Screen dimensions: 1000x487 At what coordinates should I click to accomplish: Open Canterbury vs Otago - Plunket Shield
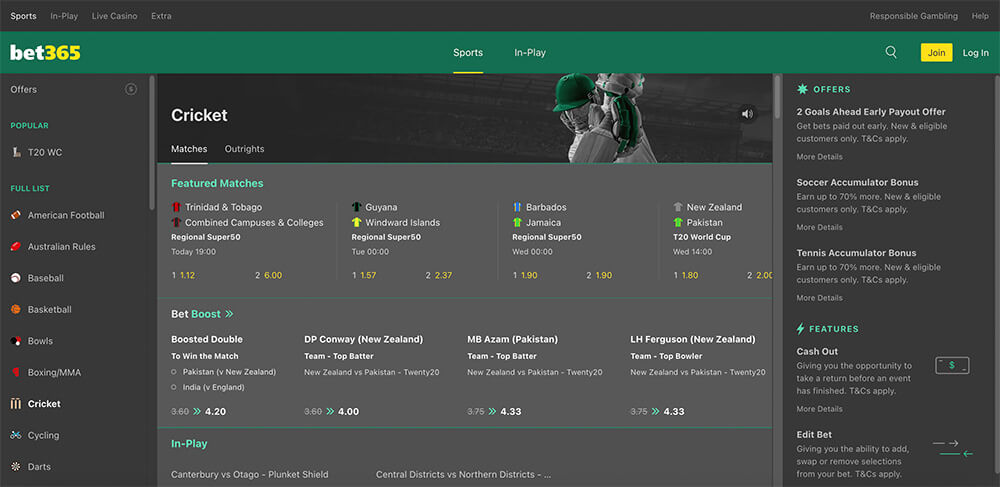point(249,474)
